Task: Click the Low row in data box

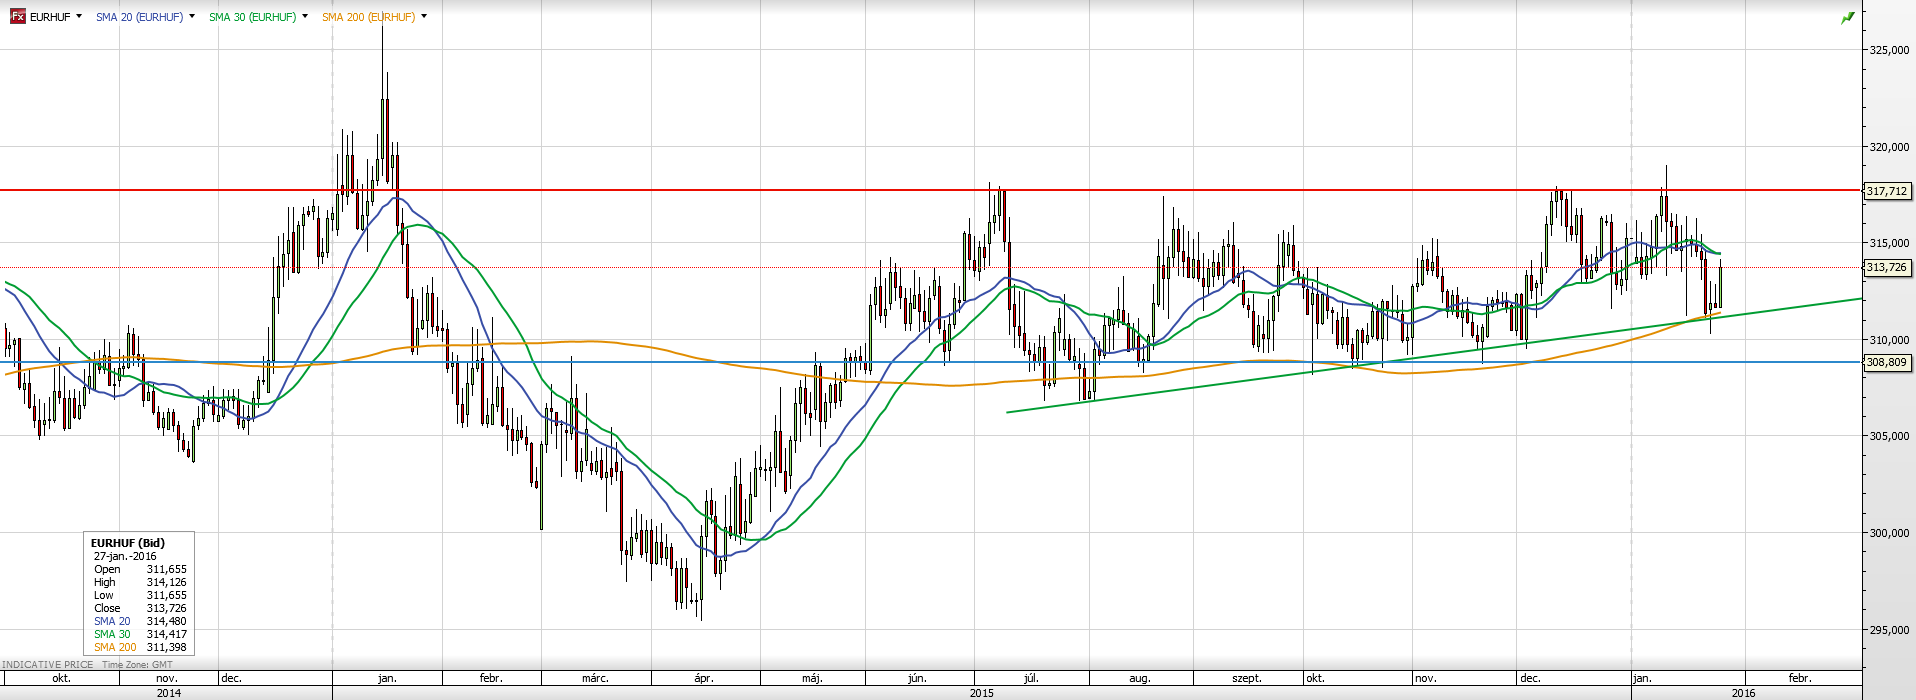Action: click(140, 595)
